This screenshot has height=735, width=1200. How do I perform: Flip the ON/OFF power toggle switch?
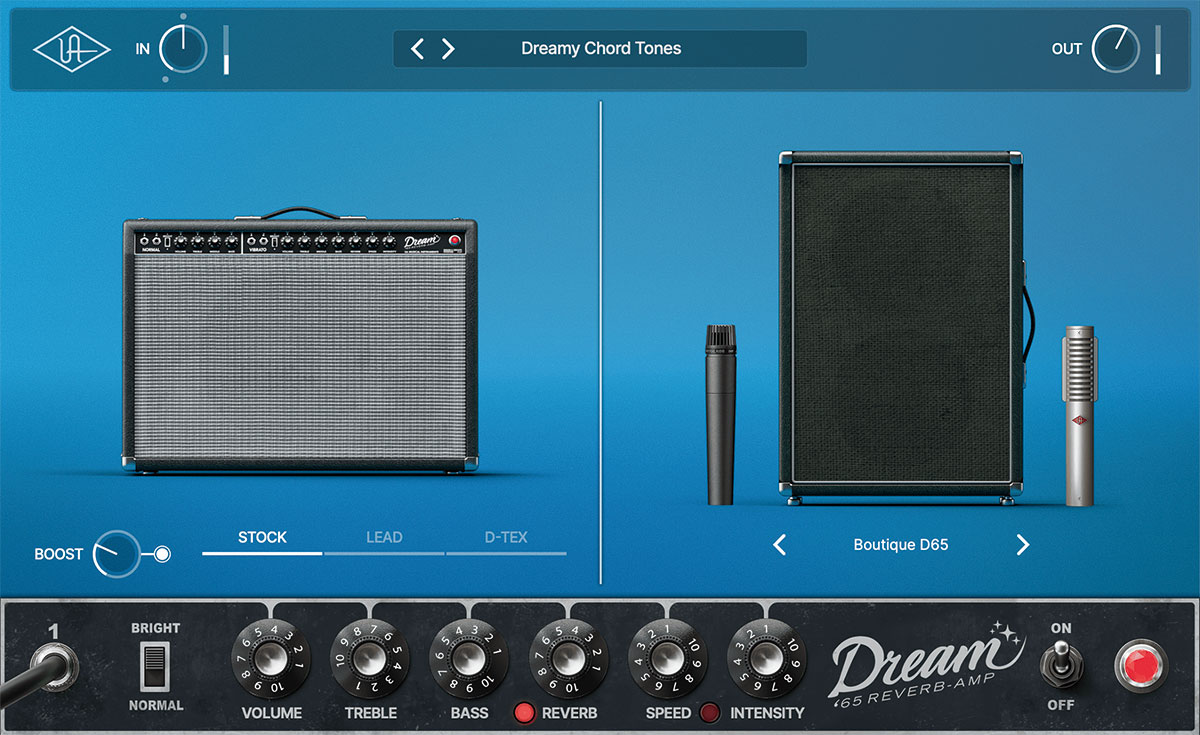[x=1060, y=664]
